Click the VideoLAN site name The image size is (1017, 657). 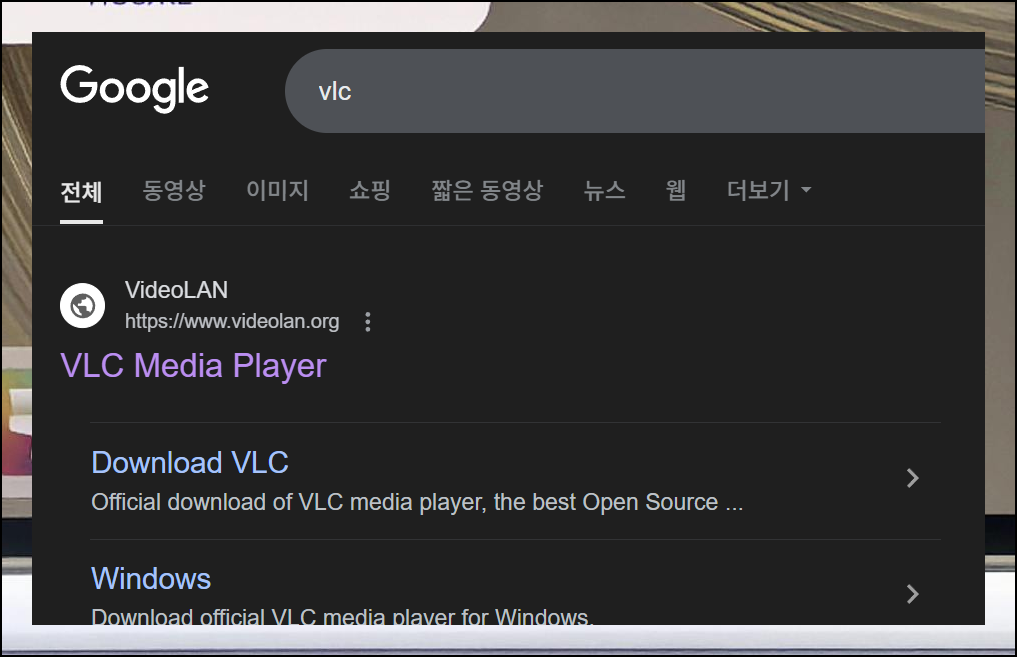click(x=176, y=290)
